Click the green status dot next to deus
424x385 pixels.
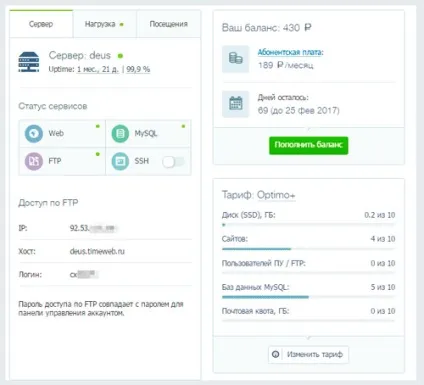pyautogui.click(x=120, y=56)
